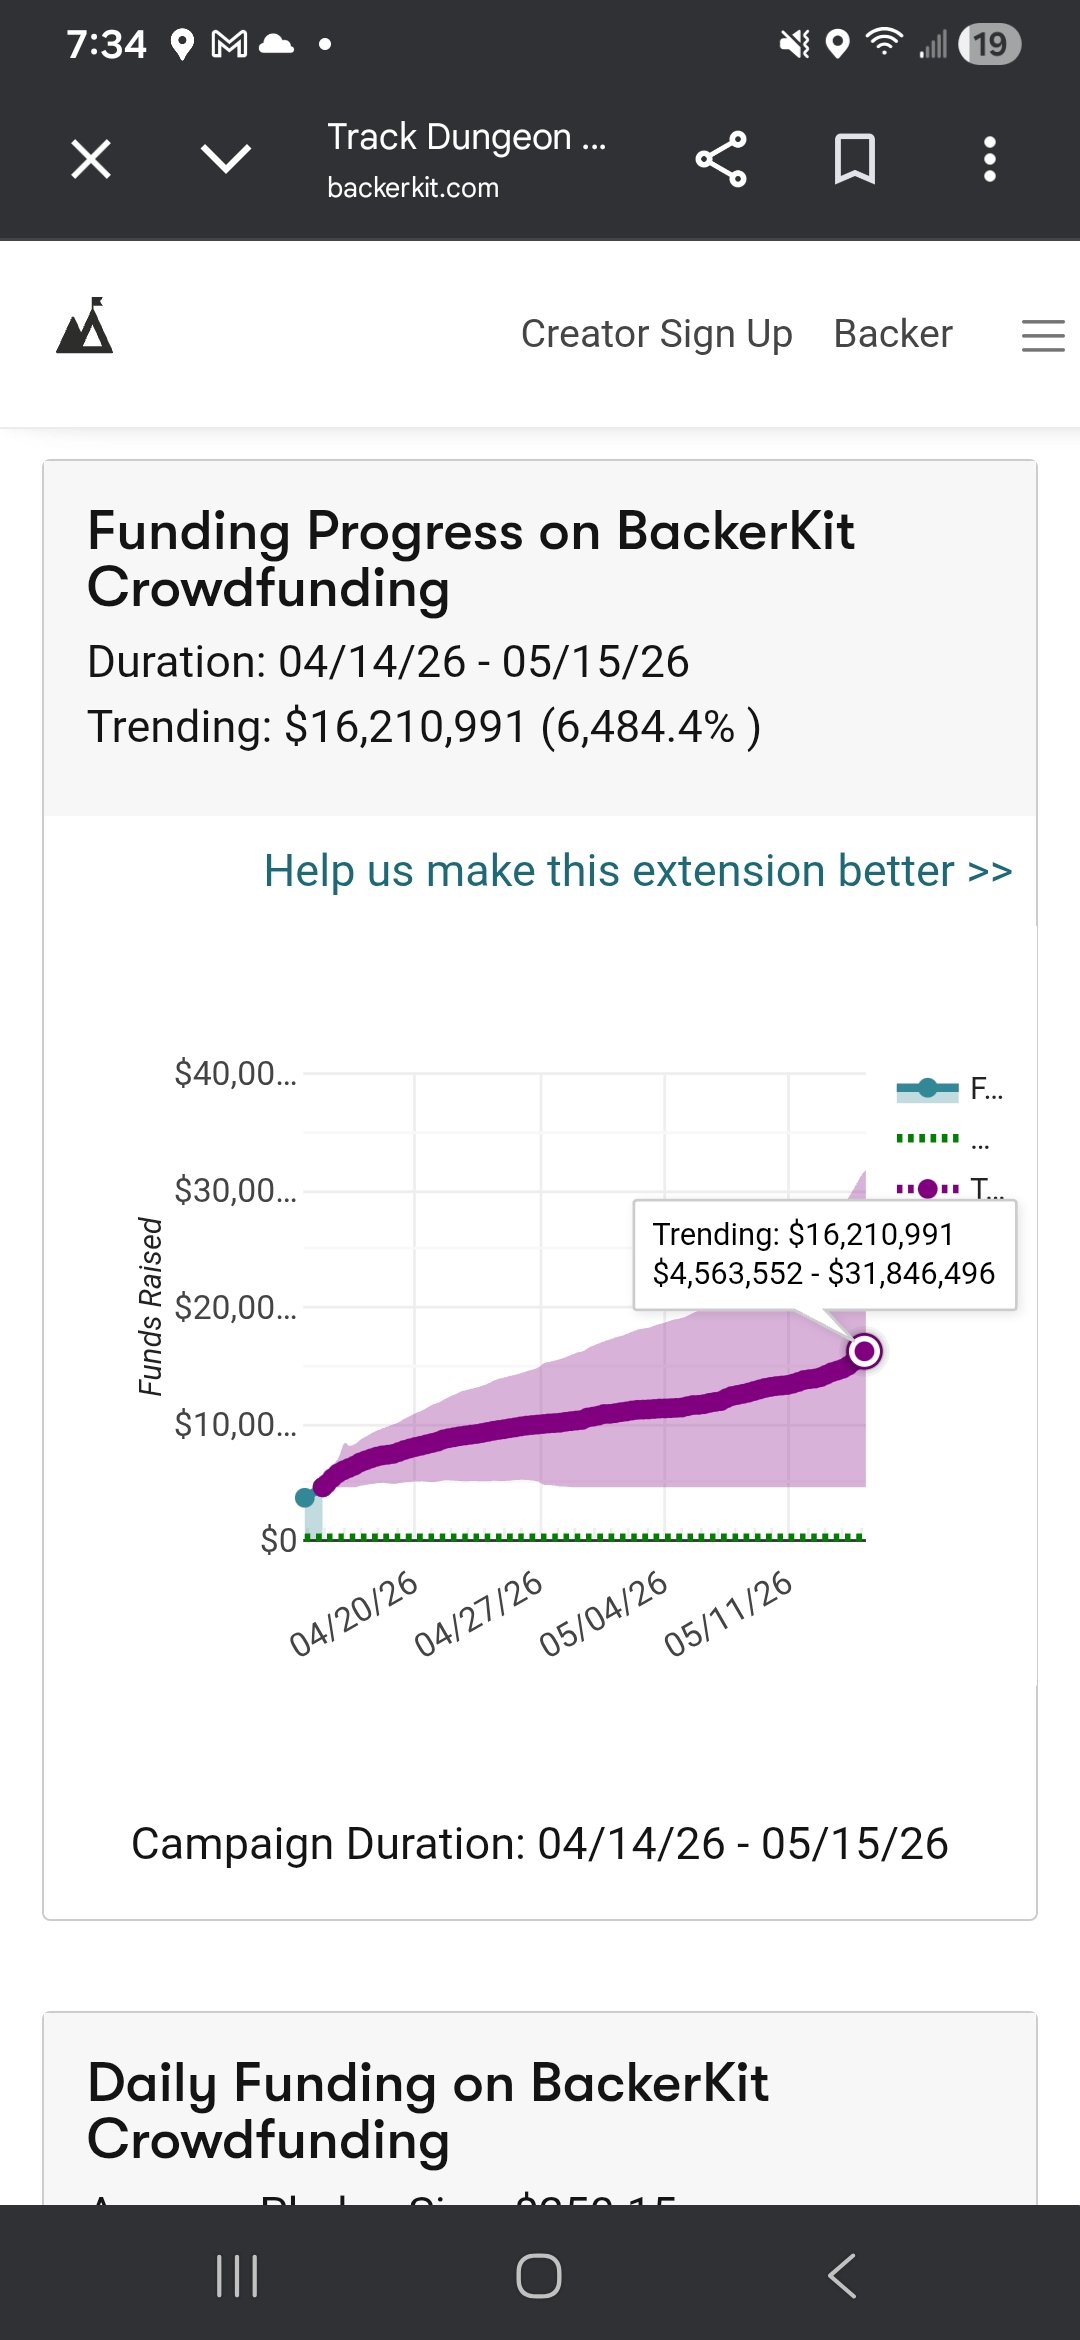Select the purple trending endpoint marker
This screenshot has height=2340, width=1080.
click(865, 1351)
